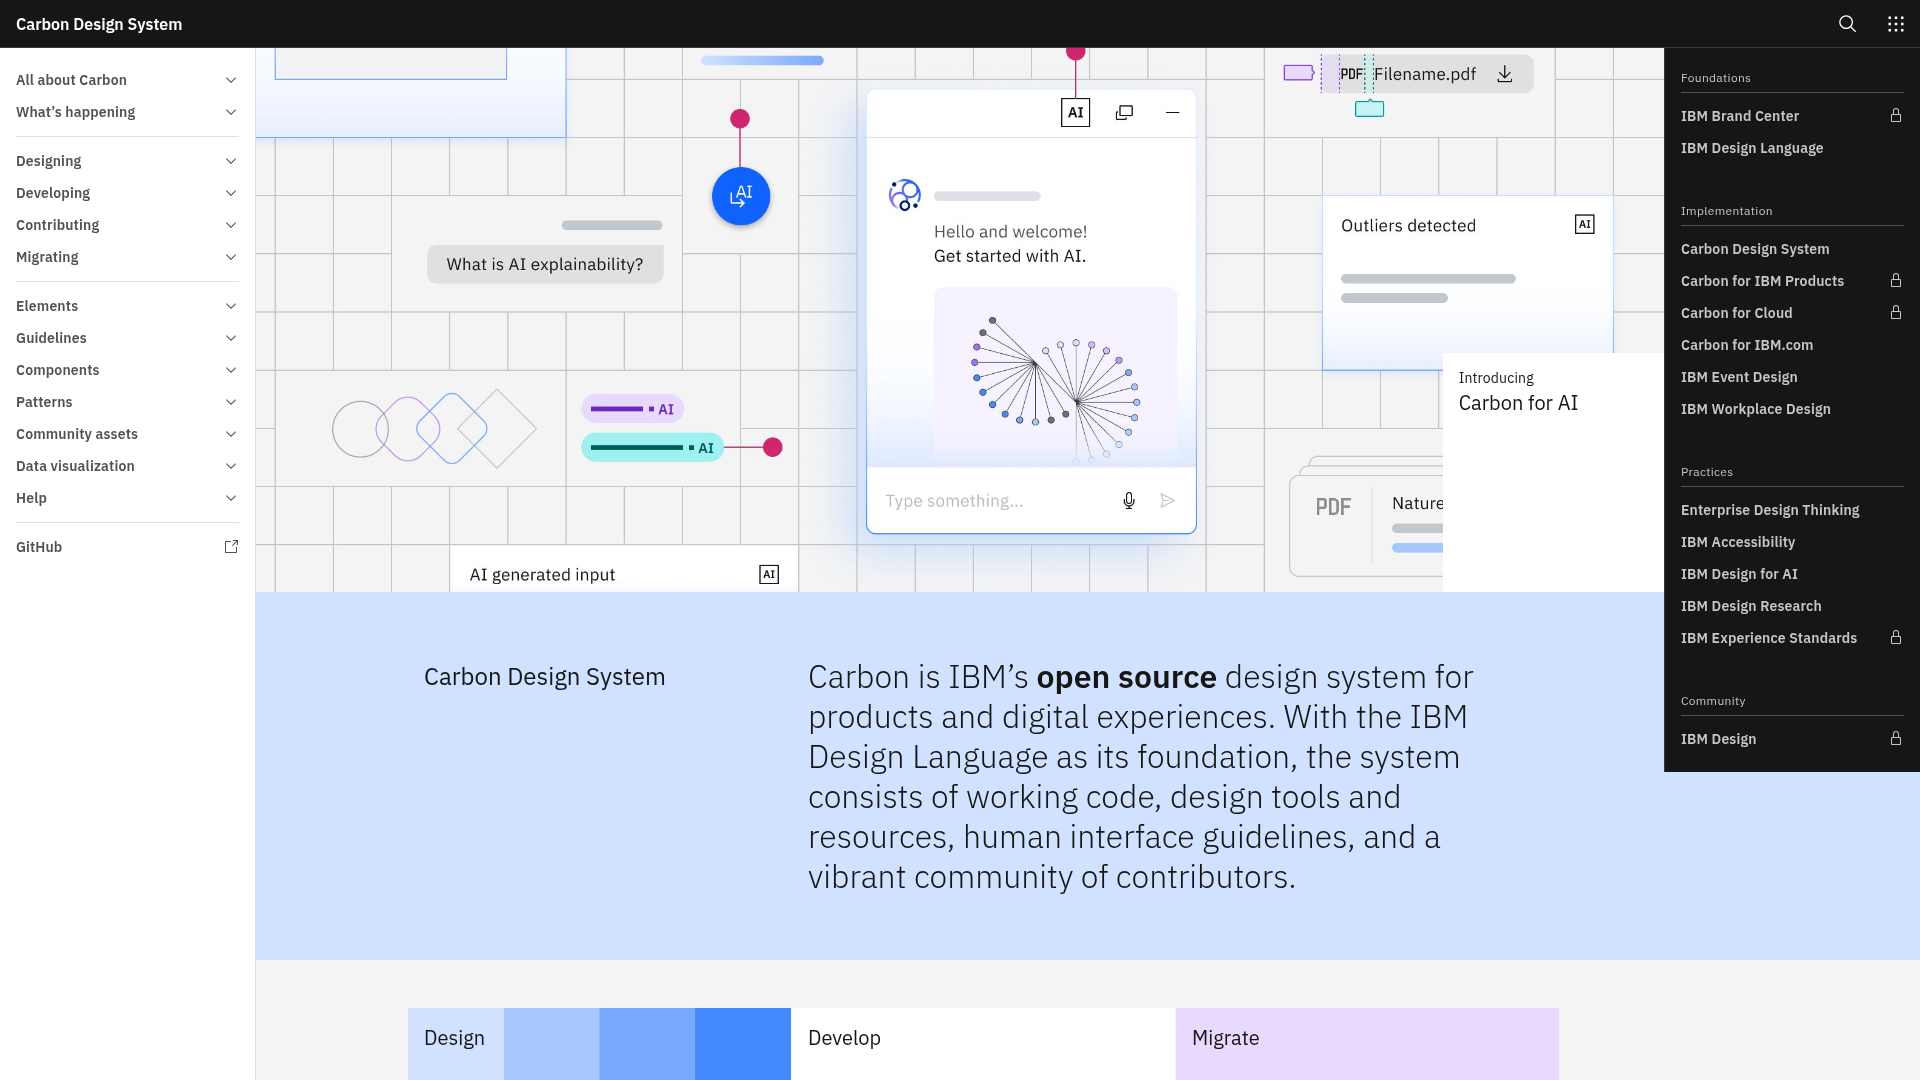Image resolution: width=1920 pixels, height=1080 pixels.
Task: Click the GitHub external link icon
Action: point(231,547)
